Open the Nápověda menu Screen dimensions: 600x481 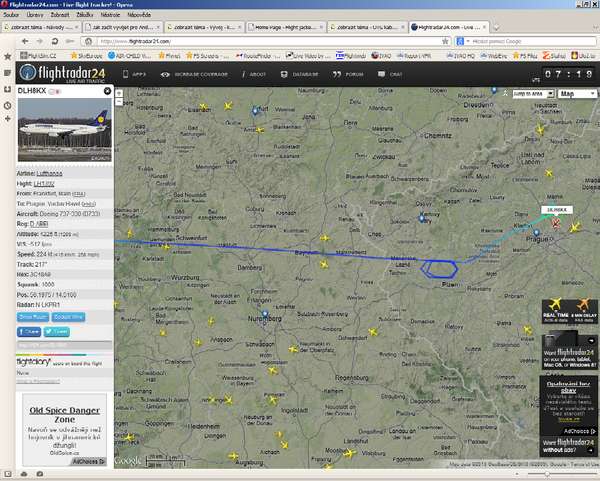139,15
